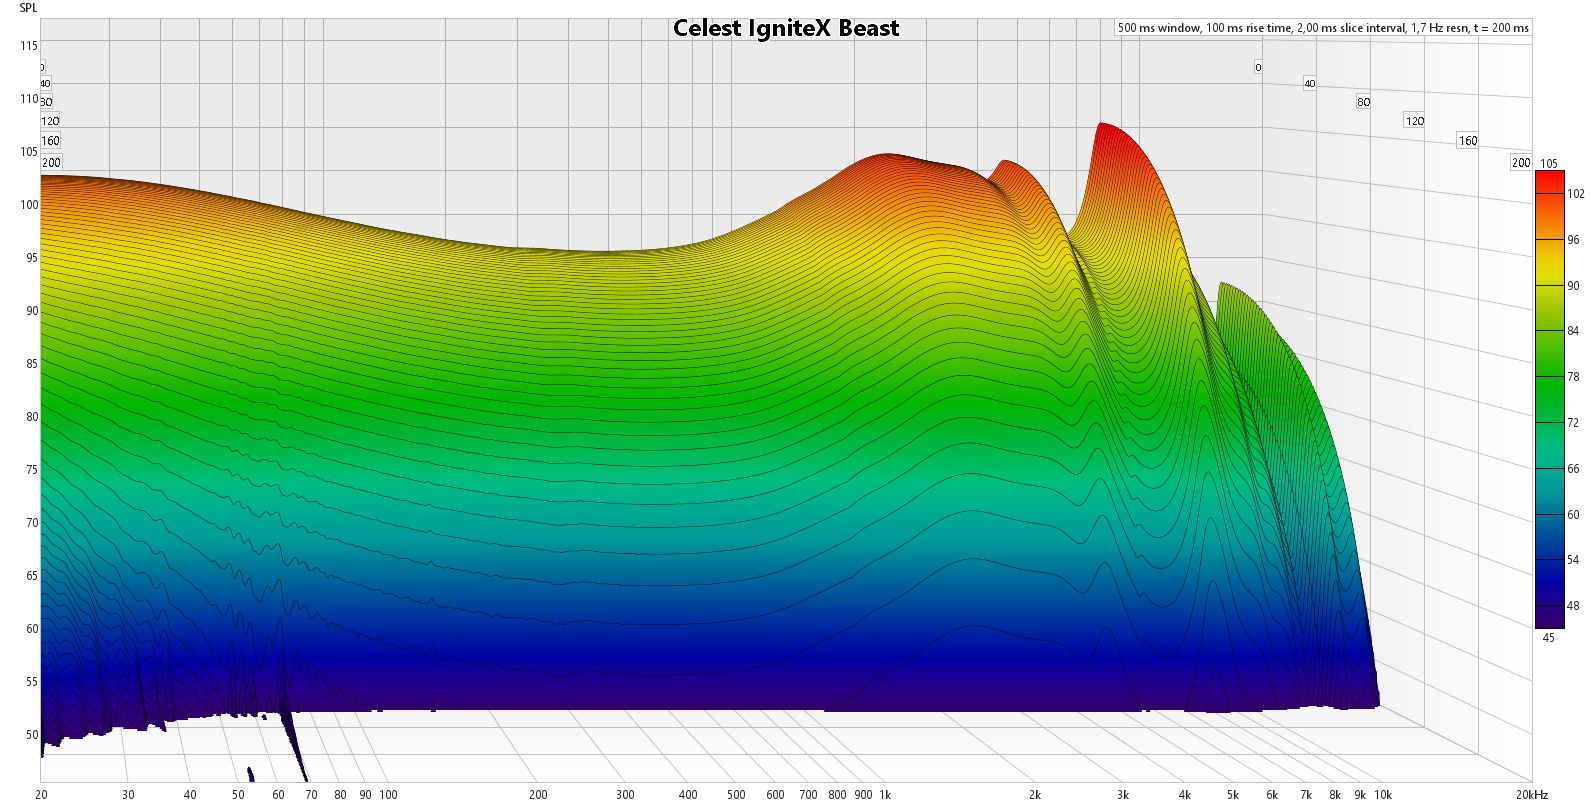Image resolution: width=1590 pixels, height=807 pixels.
Task: Click the 0 label on the right-side time axis
Action: [x=1258, y=68]
